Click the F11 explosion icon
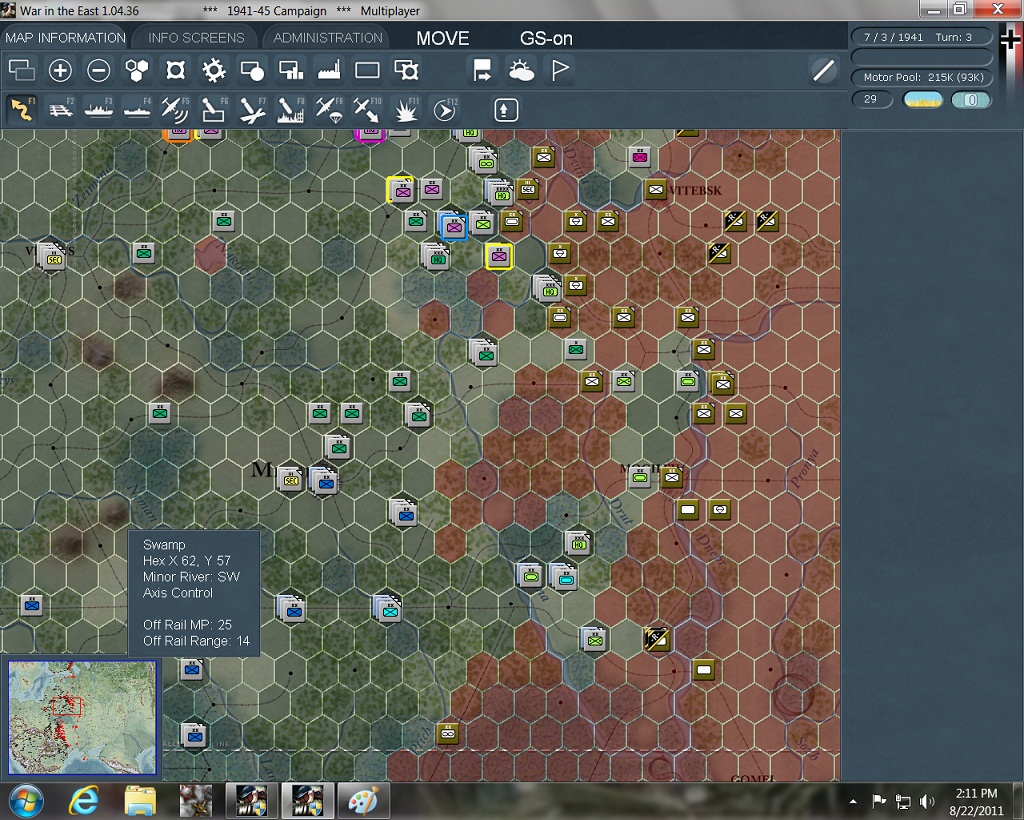The image size is (1024, 820). tap(406, 109)
